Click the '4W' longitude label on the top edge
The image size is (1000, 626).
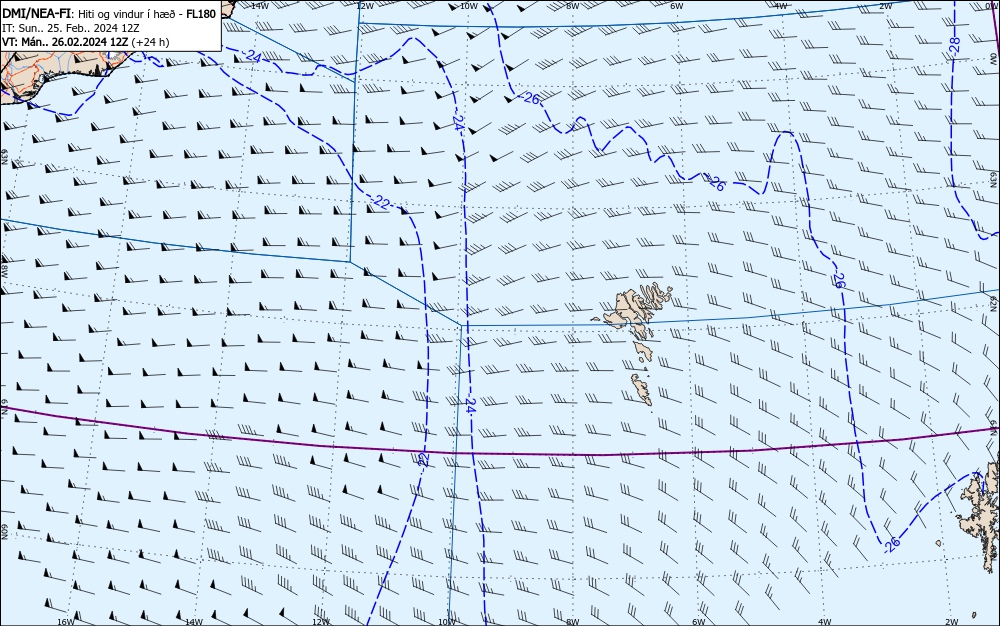tap(780, 6)
